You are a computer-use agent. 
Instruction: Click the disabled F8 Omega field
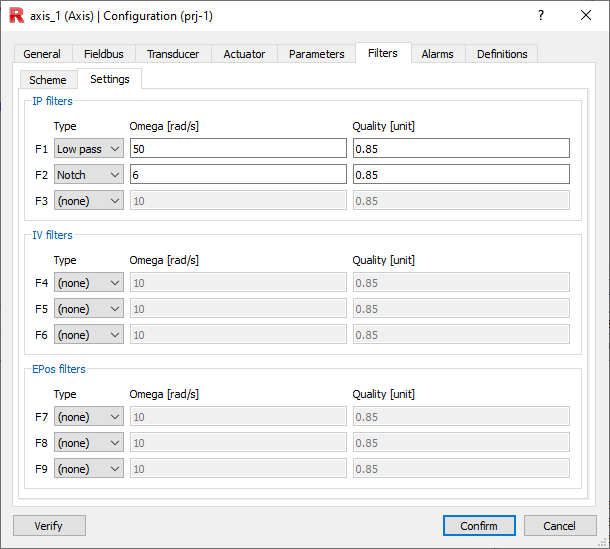click(238, 443)
